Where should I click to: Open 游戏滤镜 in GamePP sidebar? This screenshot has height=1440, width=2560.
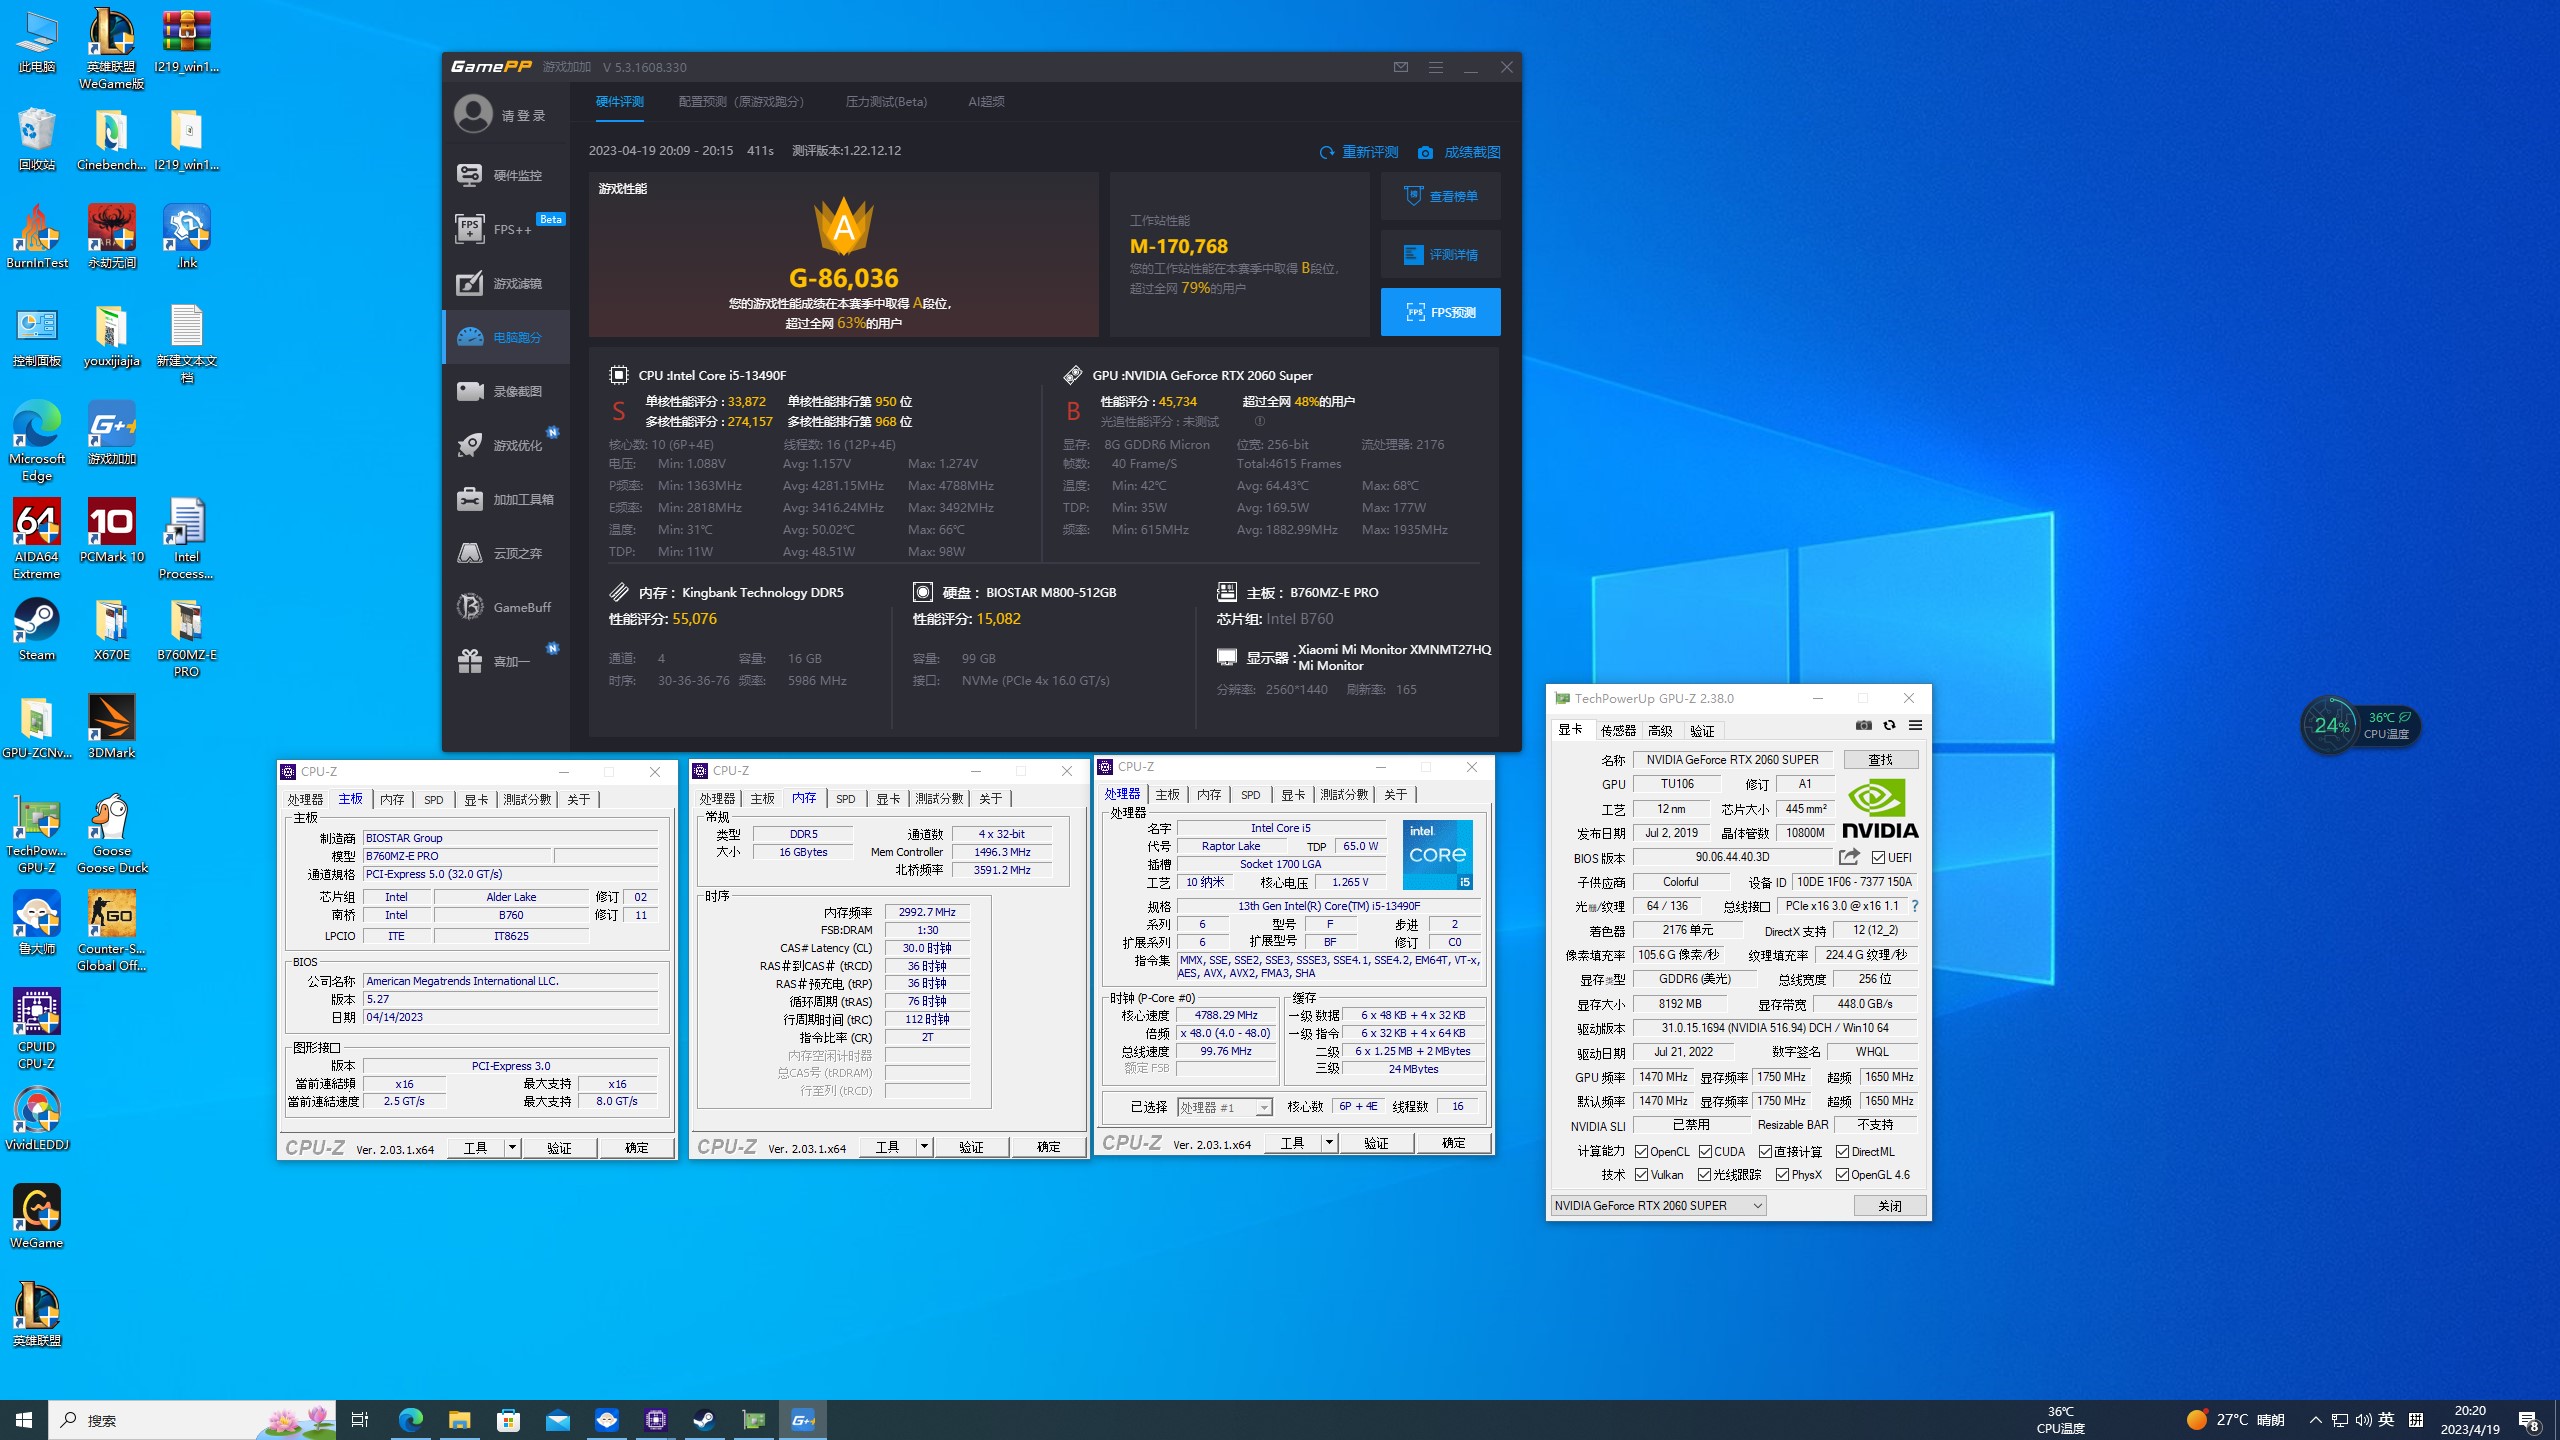(x=506, y=283)
